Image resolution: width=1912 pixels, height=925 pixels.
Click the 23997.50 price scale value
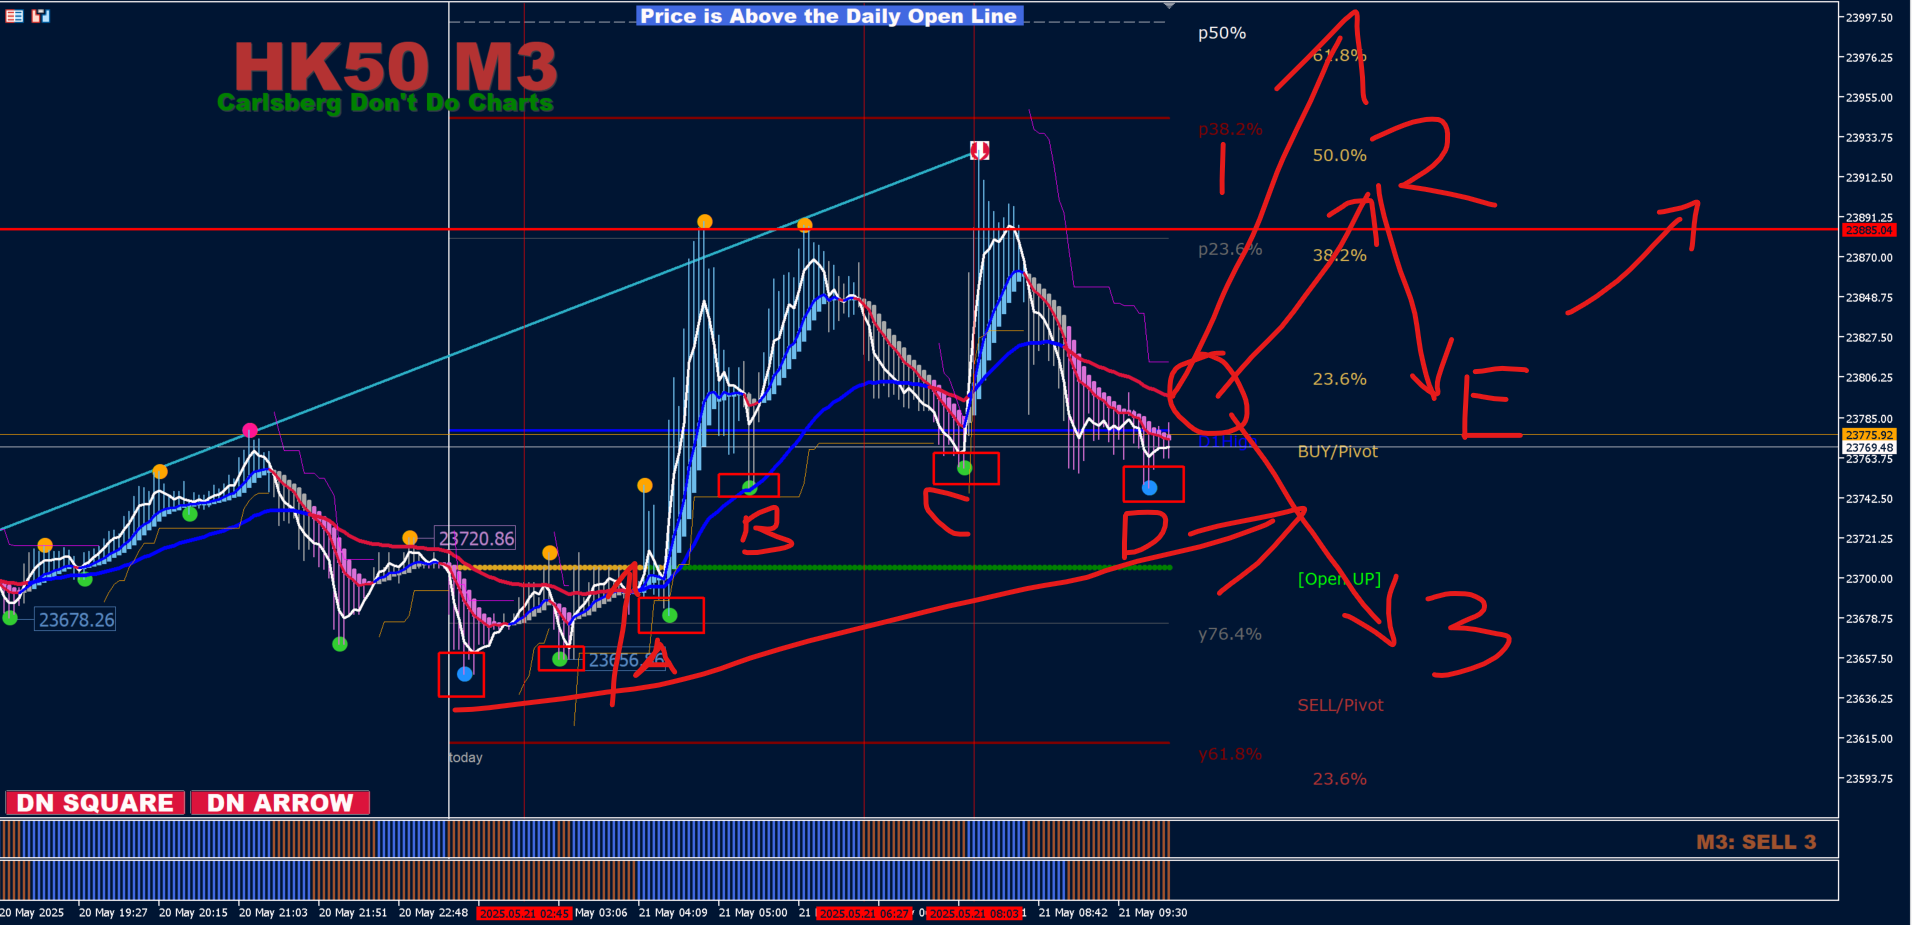1869,18
